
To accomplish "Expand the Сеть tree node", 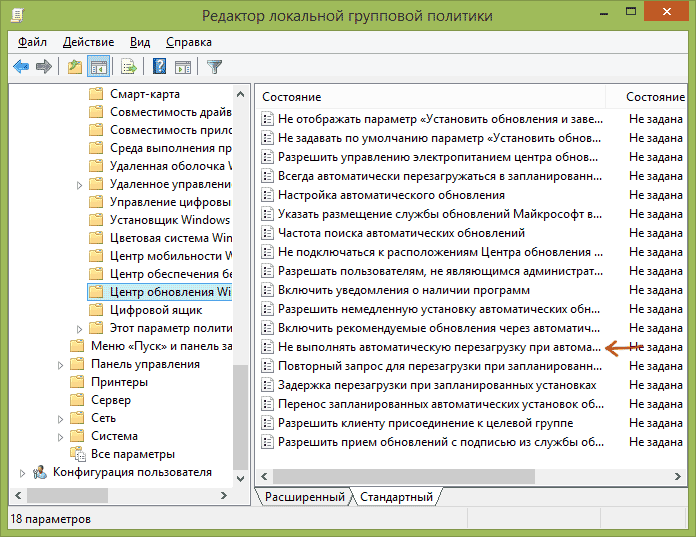I will pyautogui.click(x=60, y=419).
